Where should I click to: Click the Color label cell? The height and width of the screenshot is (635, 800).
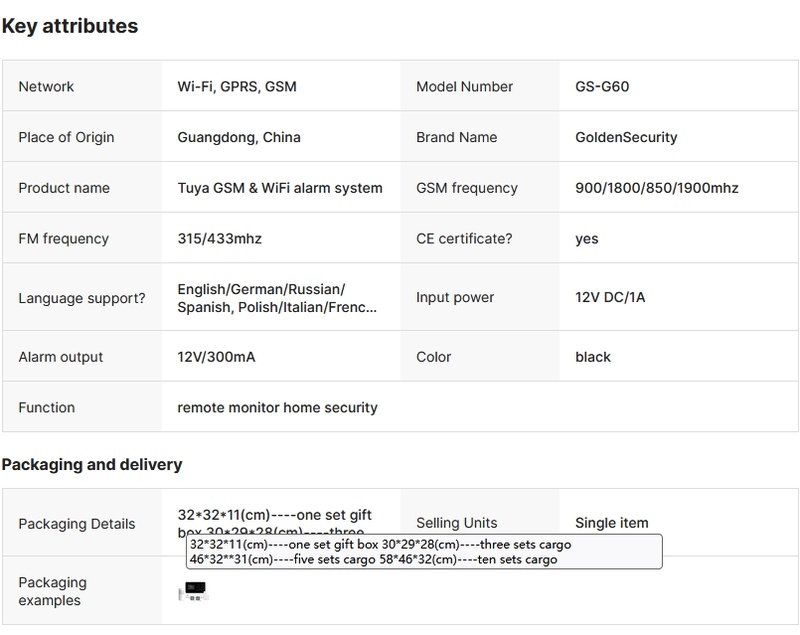(x=434, y=357)
